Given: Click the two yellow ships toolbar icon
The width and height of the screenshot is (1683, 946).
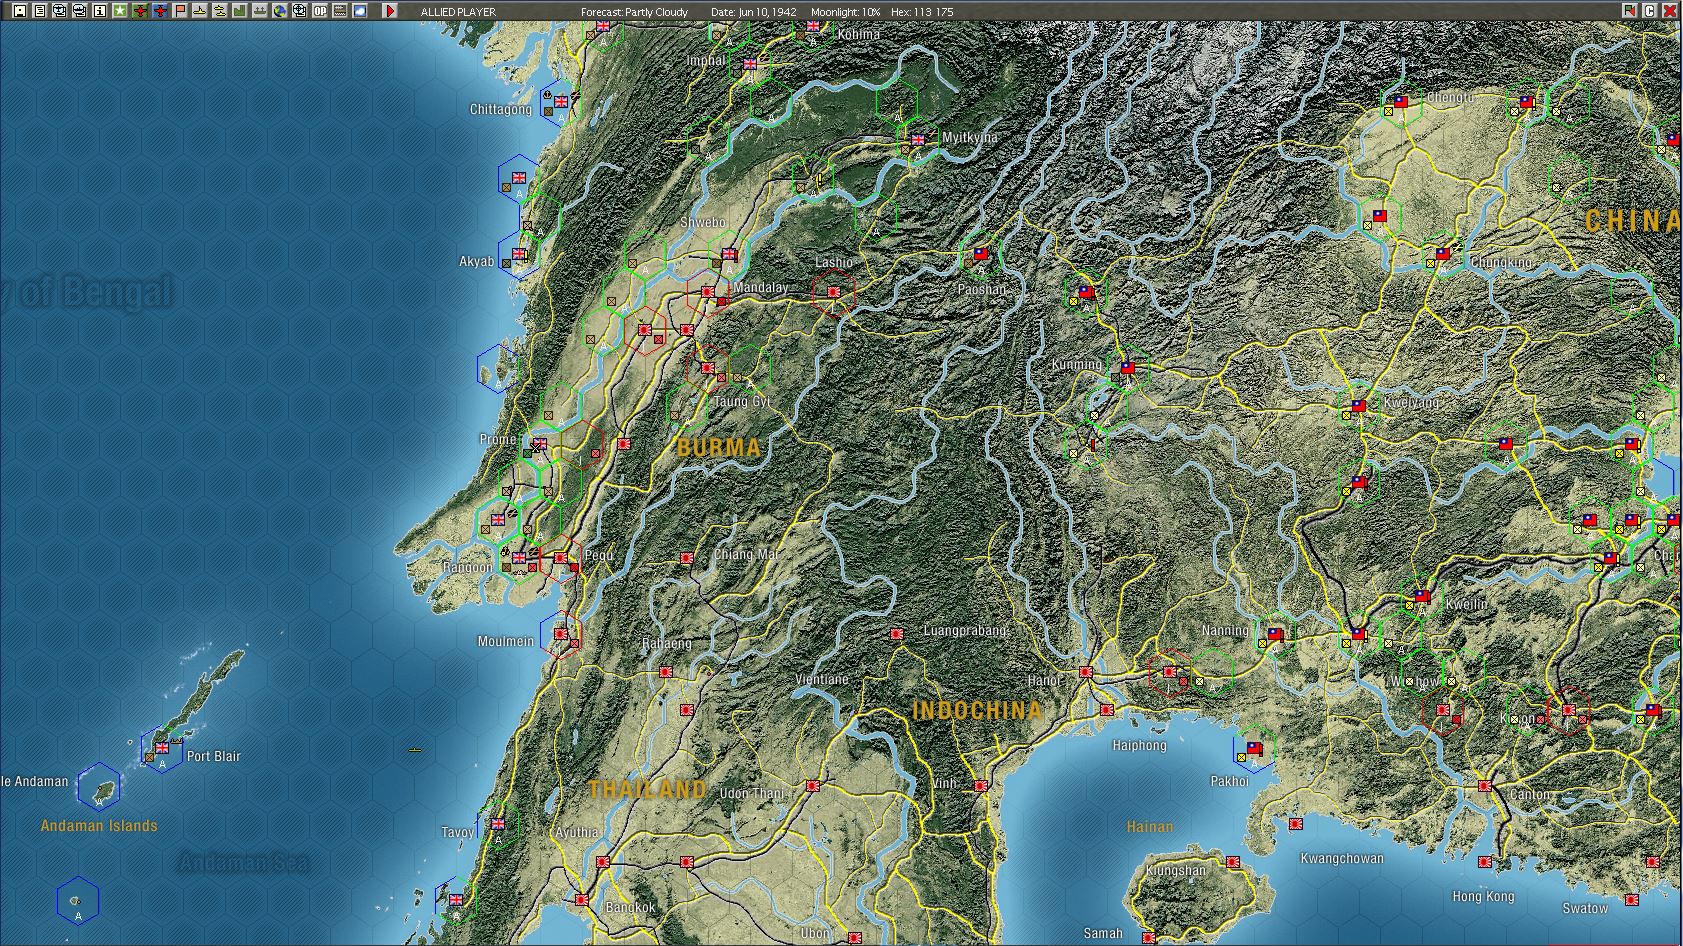Looking at the screenshot, I should click(x=220, y=11).
